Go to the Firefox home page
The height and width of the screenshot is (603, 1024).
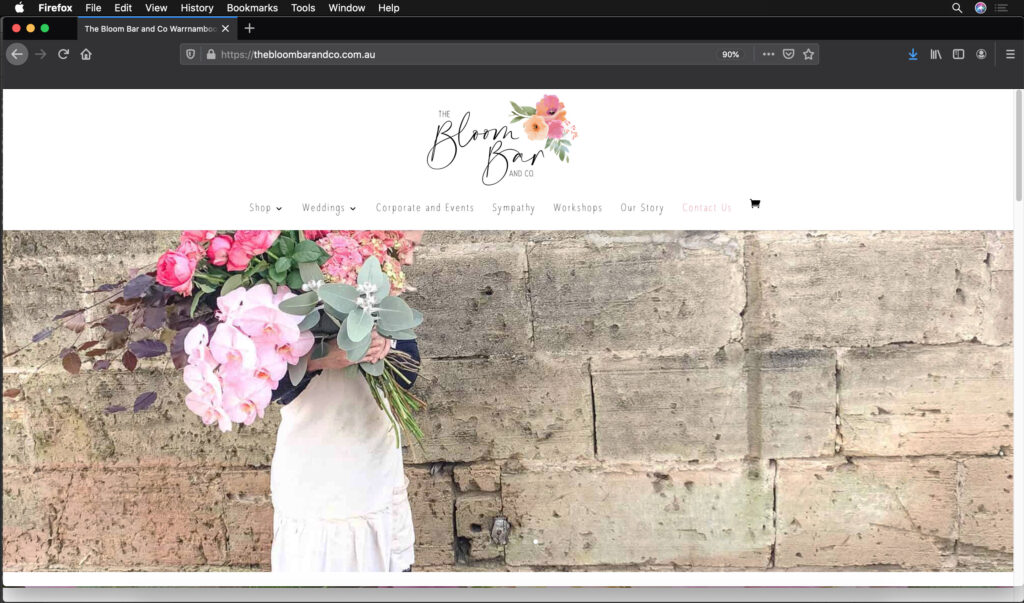coord(86,54)
